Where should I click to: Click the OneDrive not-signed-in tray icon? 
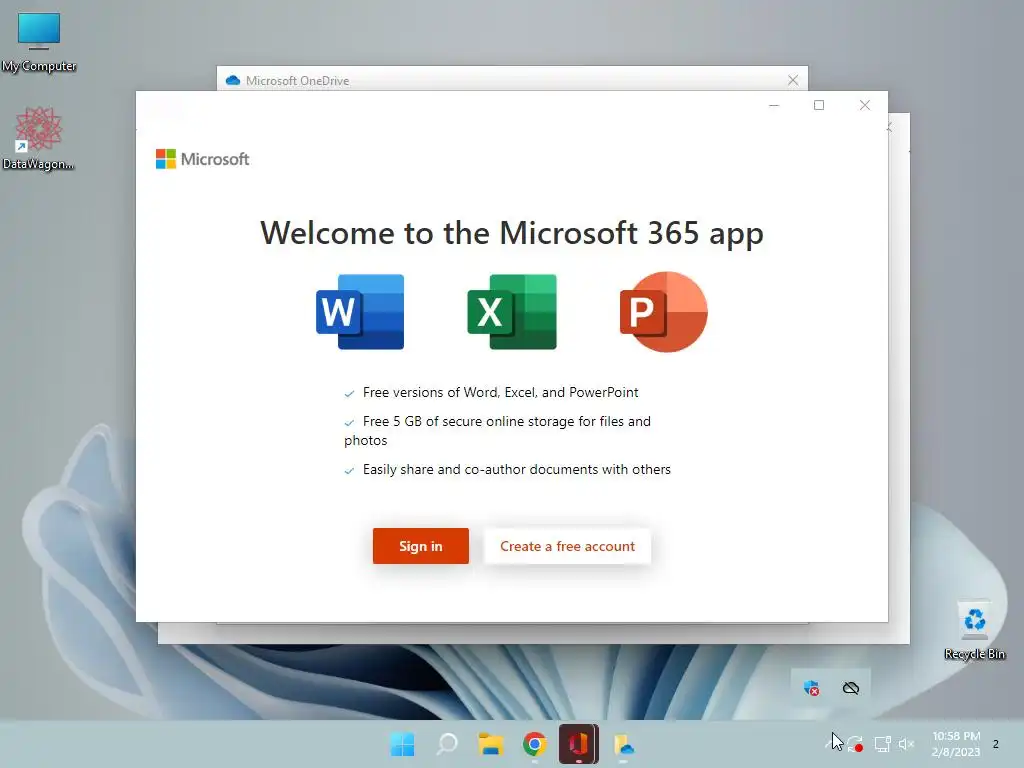851,688
